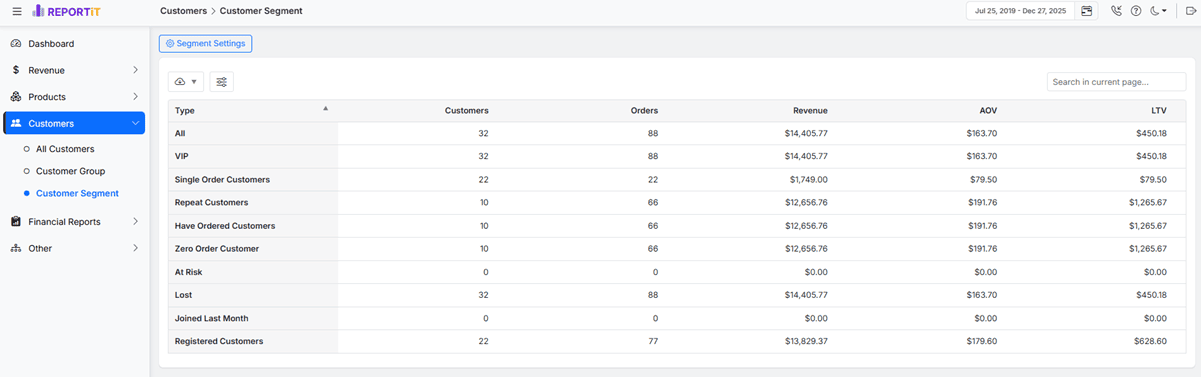Viewport: 1201px width, 377px height.
Task: Expand the Other chevron arrow
Action: click(x=135, y=248)
